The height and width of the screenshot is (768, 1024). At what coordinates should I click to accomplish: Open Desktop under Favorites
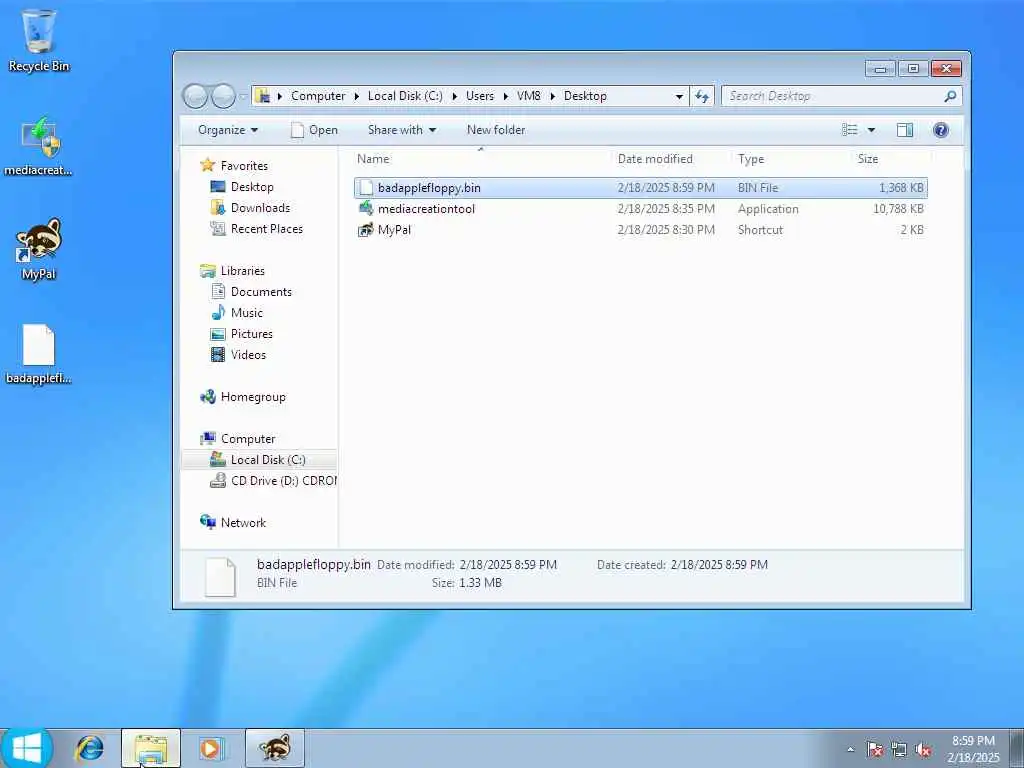(242, 187)
